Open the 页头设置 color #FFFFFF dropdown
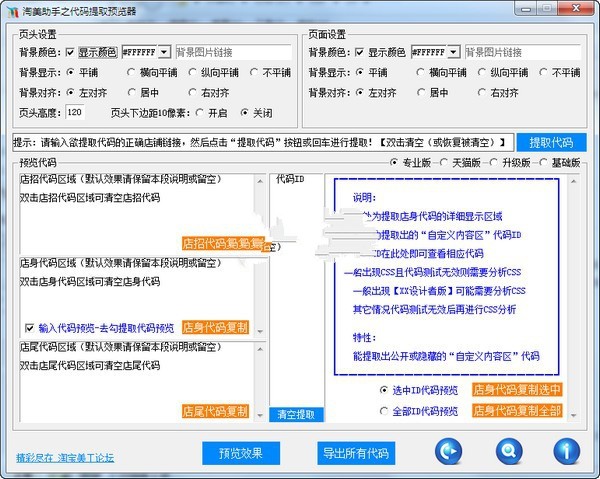Image resolution: width=600 pixels, height=479 pixels. (165, 52)
